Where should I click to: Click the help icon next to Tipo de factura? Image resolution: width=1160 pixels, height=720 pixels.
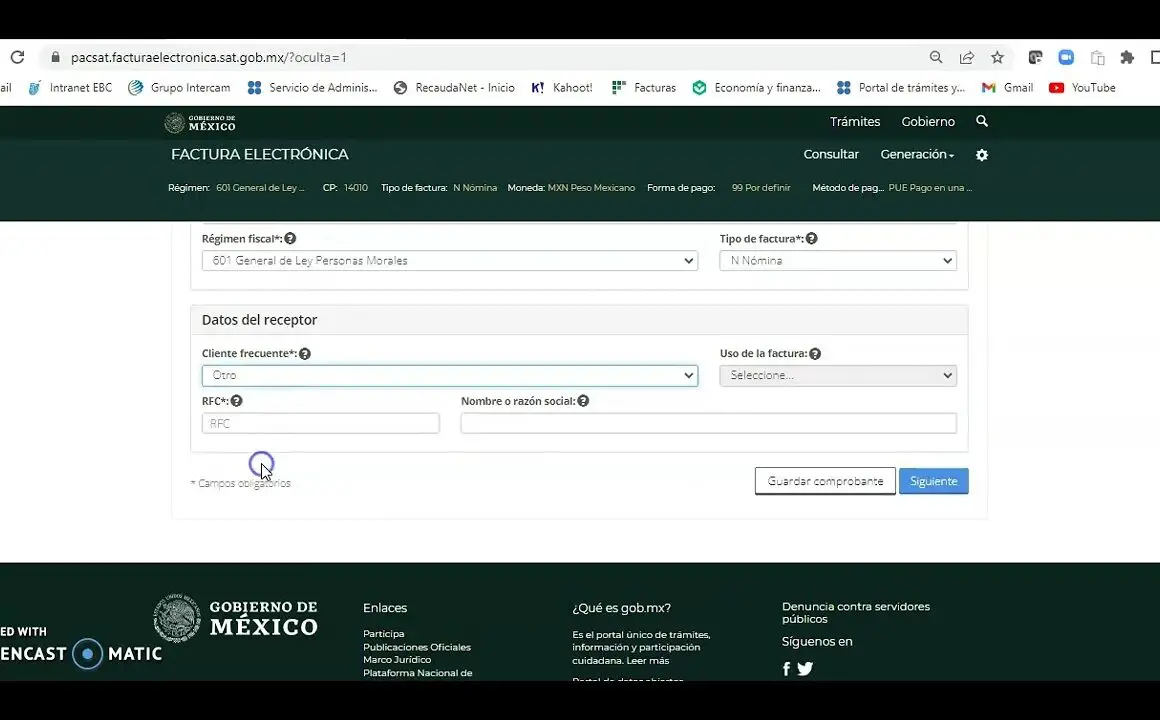tap(812, 238)
